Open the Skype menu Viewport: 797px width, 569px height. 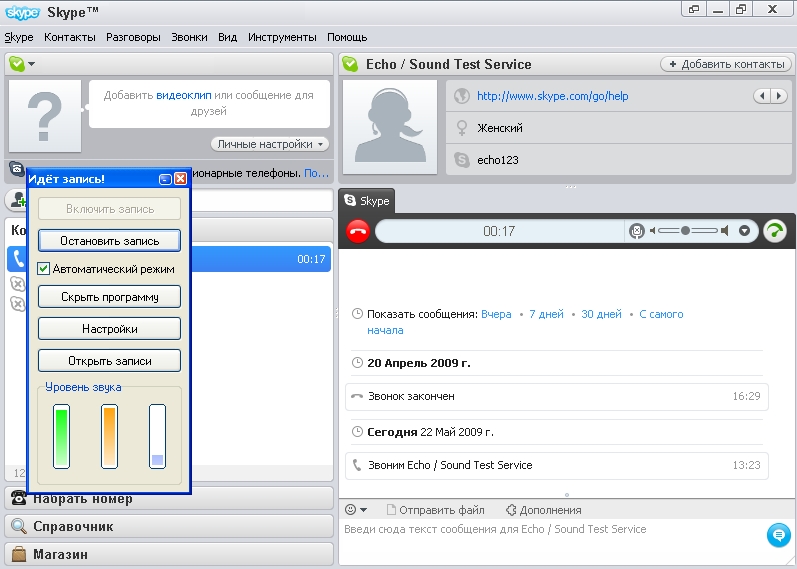19,37
